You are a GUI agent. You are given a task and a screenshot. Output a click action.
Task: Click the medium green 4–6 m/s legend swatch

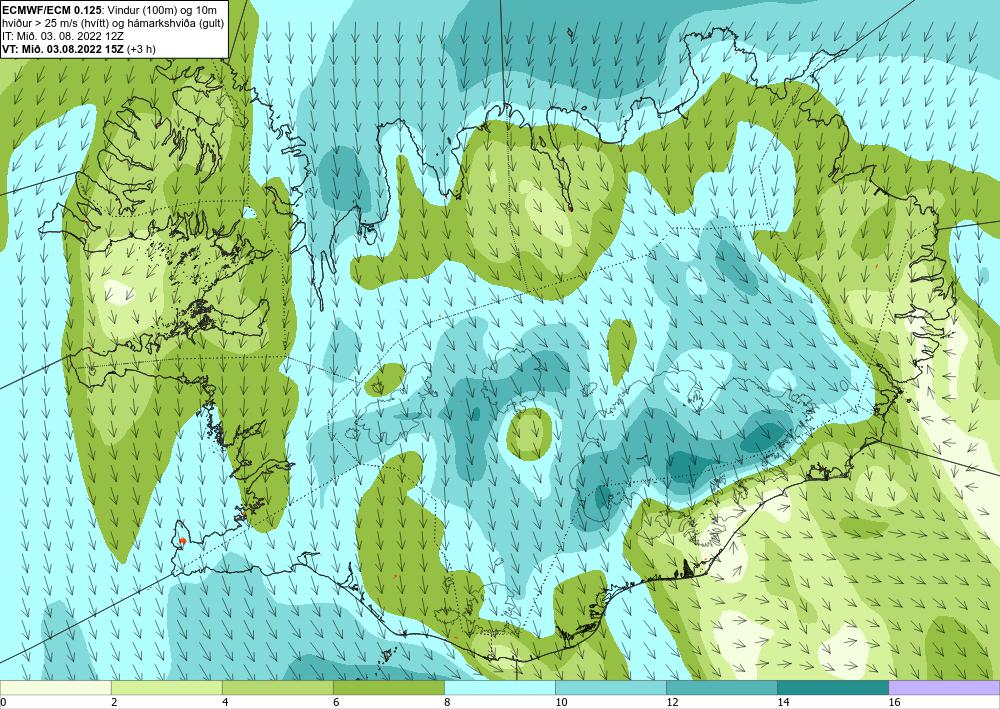pos(277,687)
